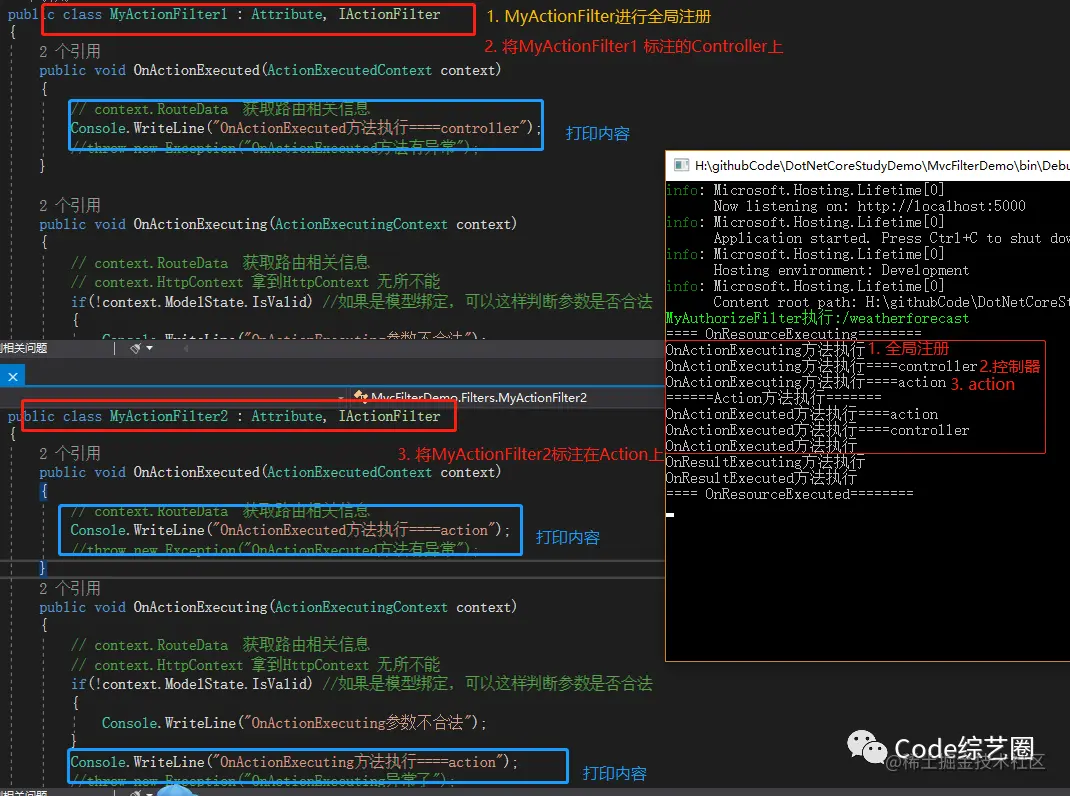Click WriteLine "OnActionExecuted方法执行====controller" code line
This screenshot has width=1070, height=796.
(306, 128)
